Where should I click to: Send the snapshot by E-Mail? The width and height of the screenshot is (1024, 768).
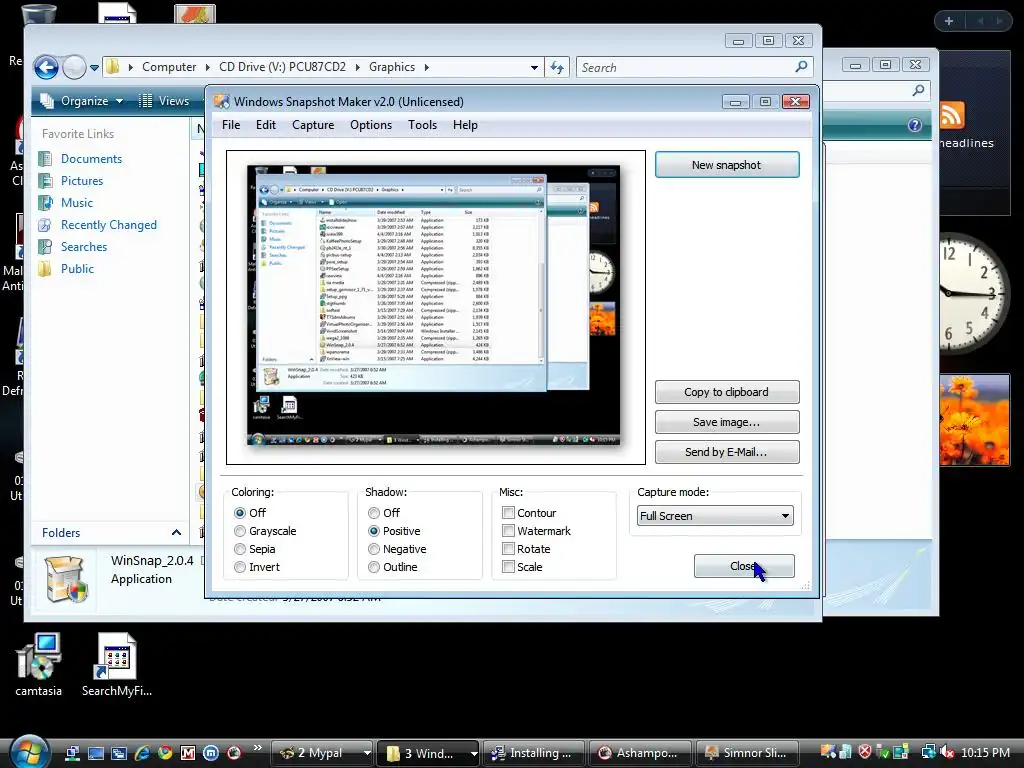(x=727, y=452)
